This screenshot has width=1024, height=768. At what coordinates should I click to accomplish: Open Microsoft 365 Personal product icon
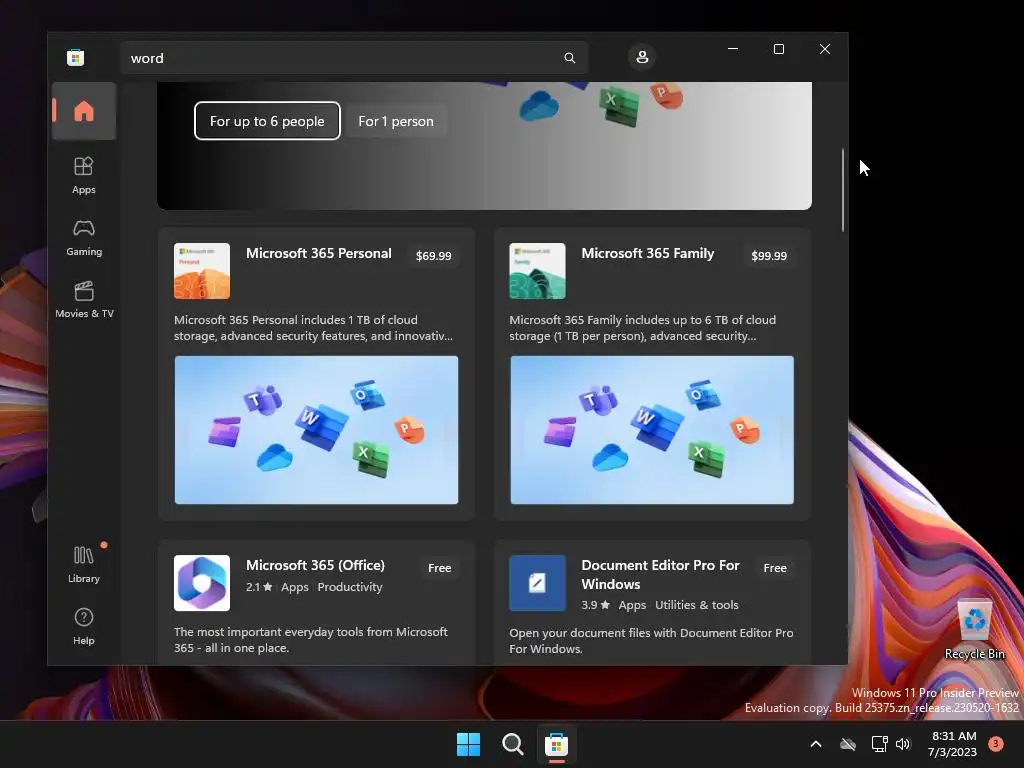tap(202, 271)
